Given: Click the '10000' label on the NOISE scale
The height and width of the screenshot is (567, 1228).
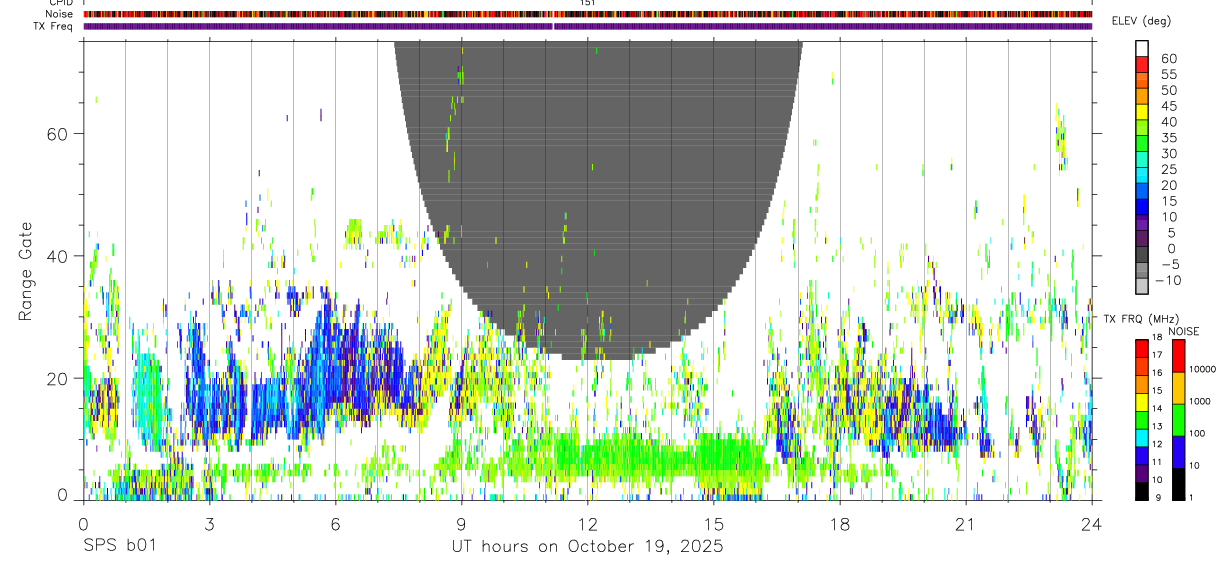Looking at the screenshot, I should [1204, 369].
